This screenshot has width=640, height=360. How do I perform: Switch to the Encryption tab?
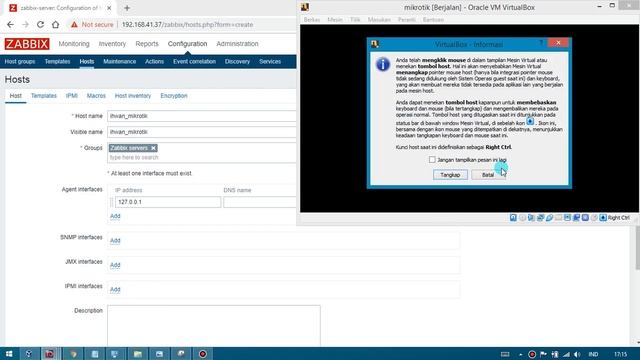(x=174, y=96)
